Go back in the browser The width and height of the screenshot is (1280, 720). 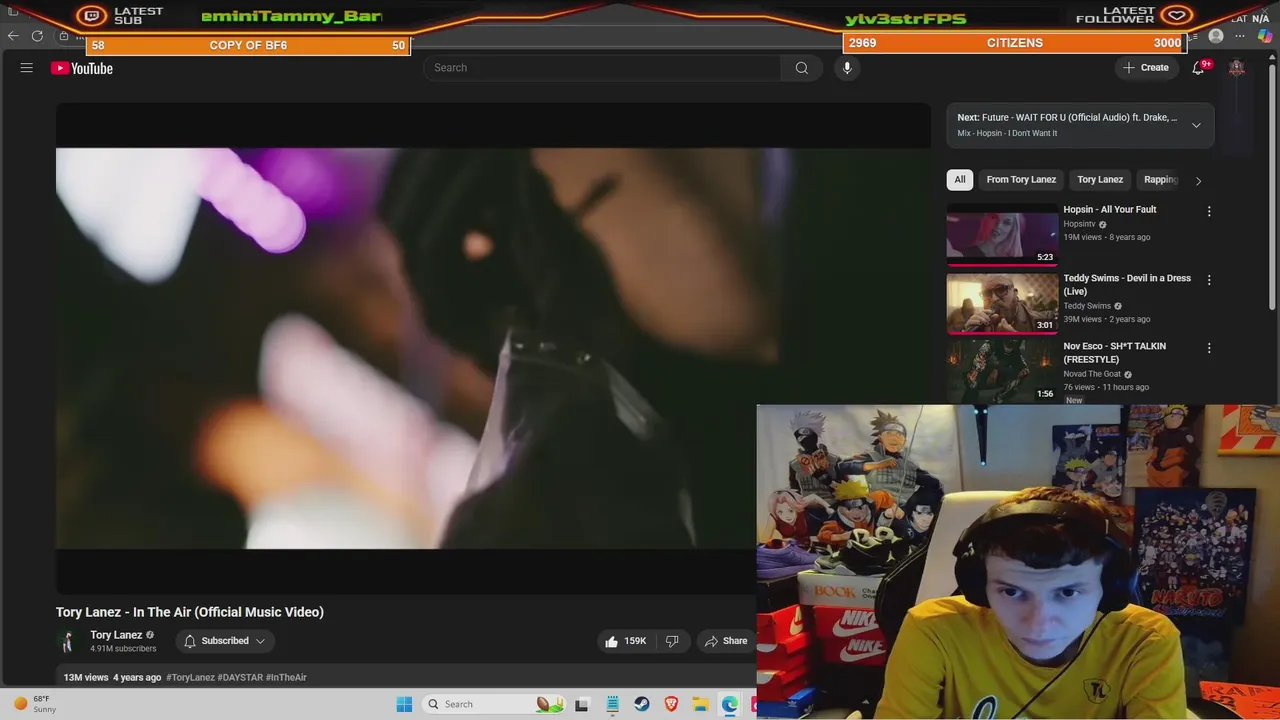tap(13, 36)
